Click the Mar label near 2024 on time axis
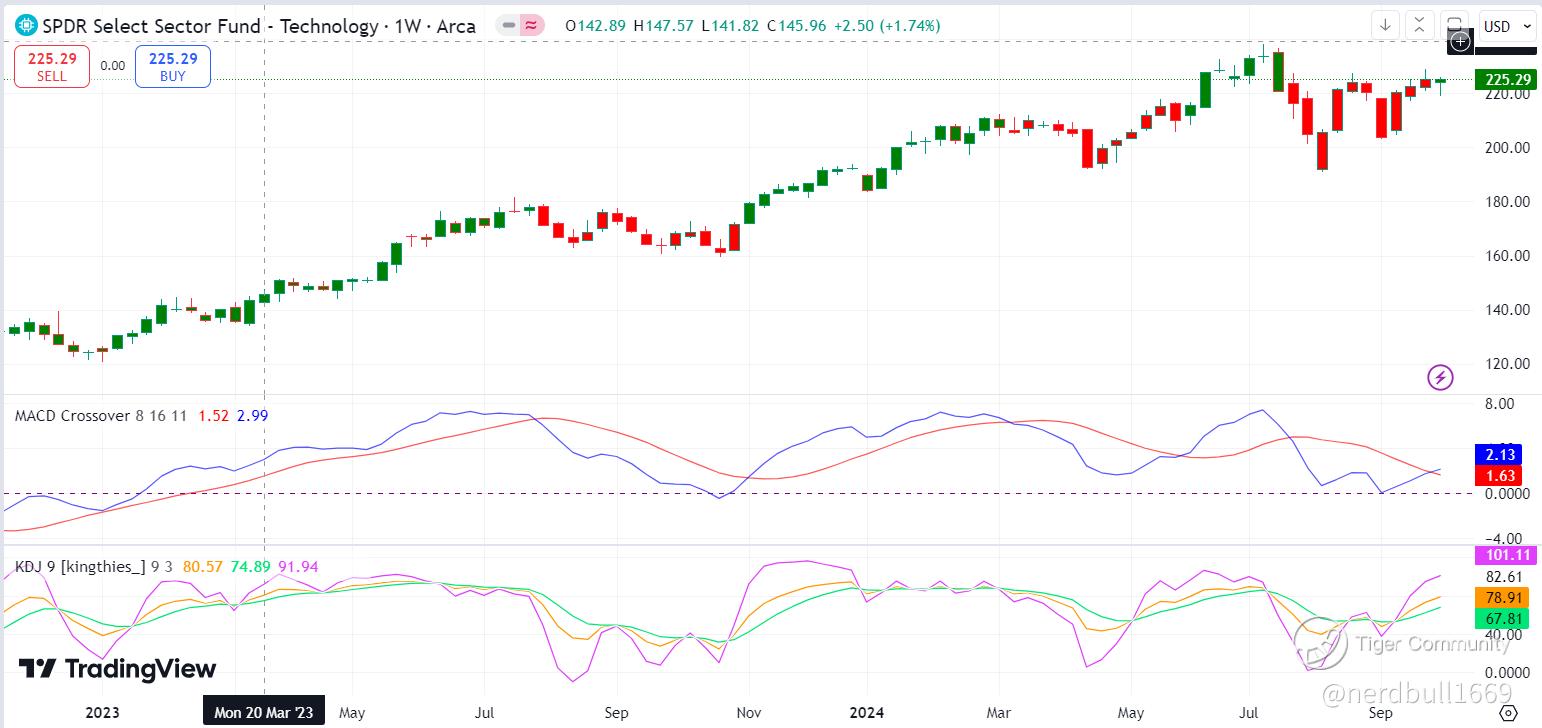This screenshot has height=728, width=1542. 999,713
